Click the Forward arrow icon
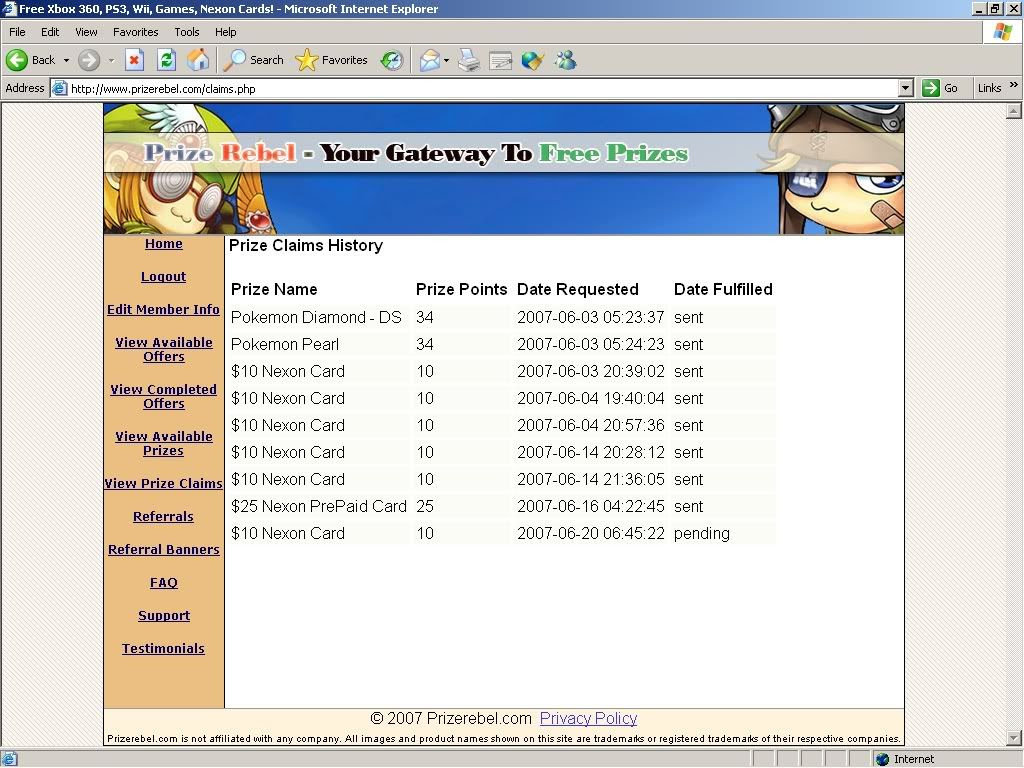1024x768 pixels. [x=89, y=60]
